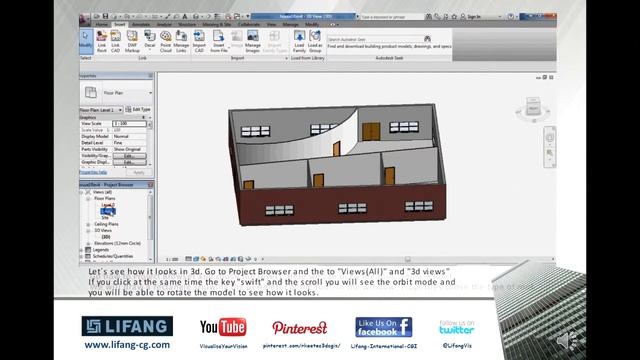Select the highlighted Level 1 floor plan
640x360 pixels.
tap(108, 211)
